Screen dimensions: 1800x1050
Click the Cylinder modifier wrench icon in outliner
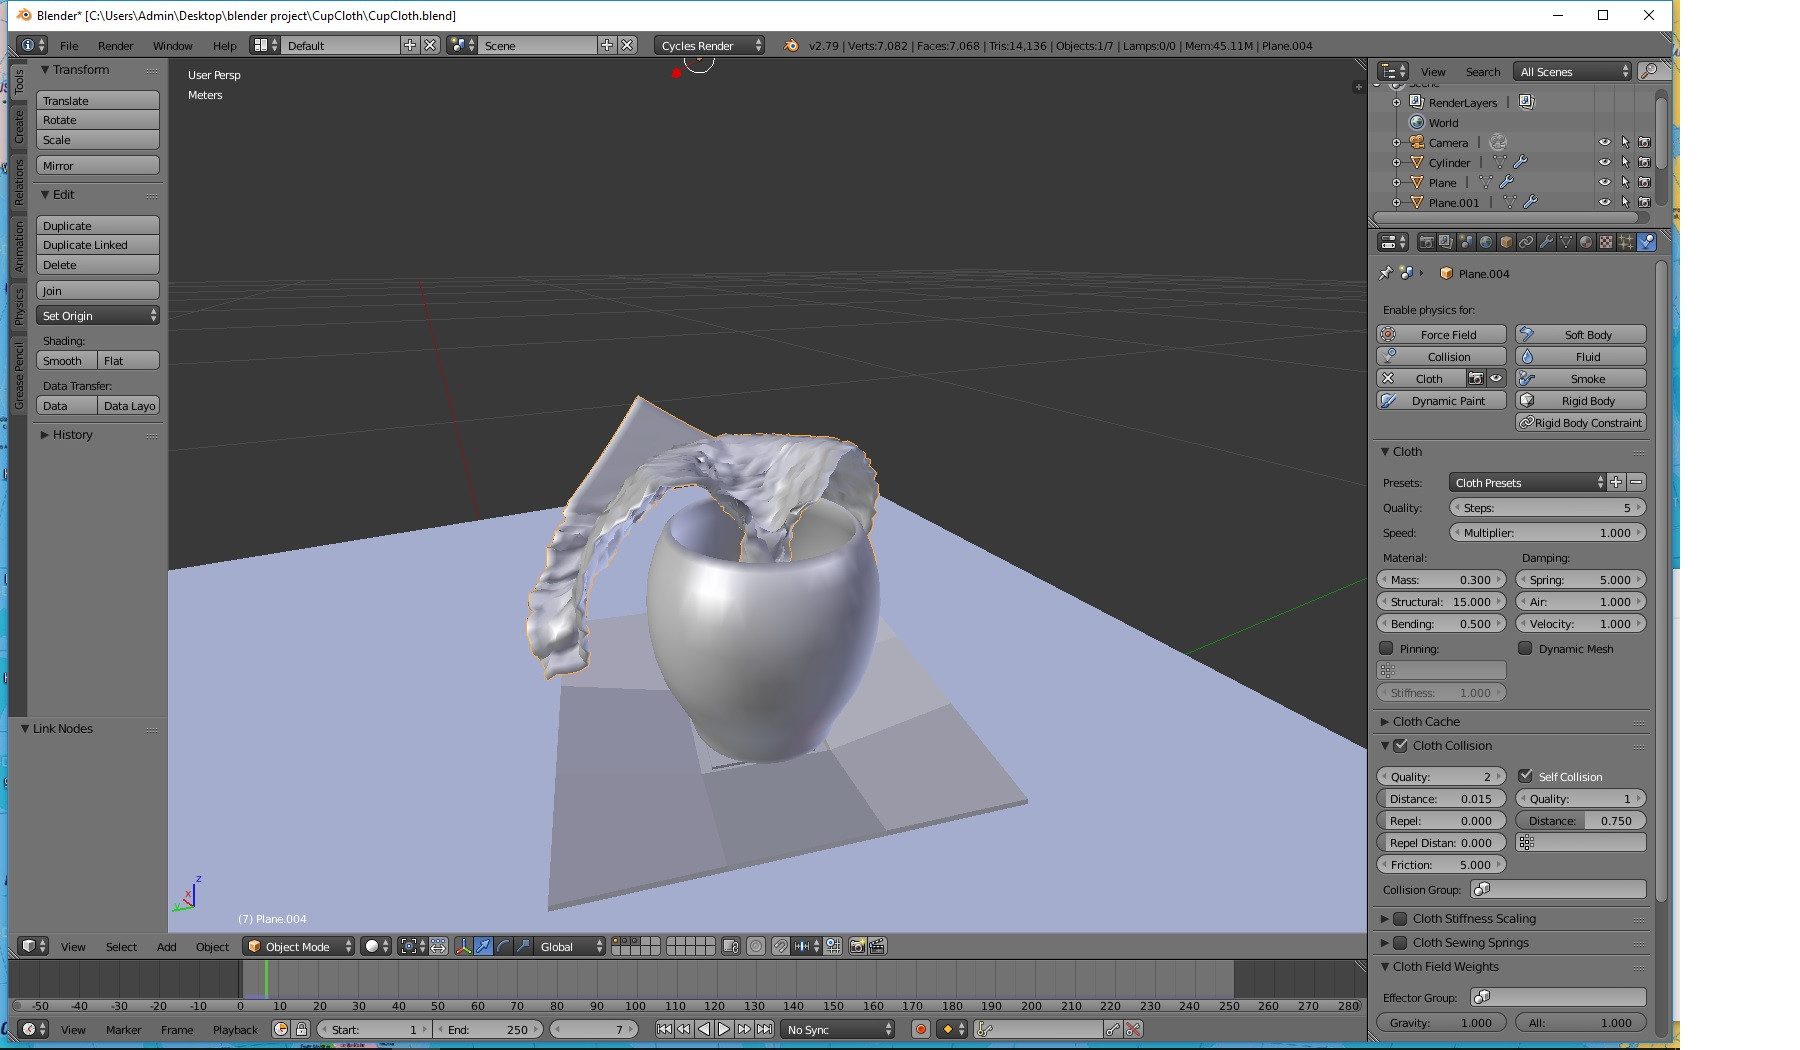(x=1521, y=162)
